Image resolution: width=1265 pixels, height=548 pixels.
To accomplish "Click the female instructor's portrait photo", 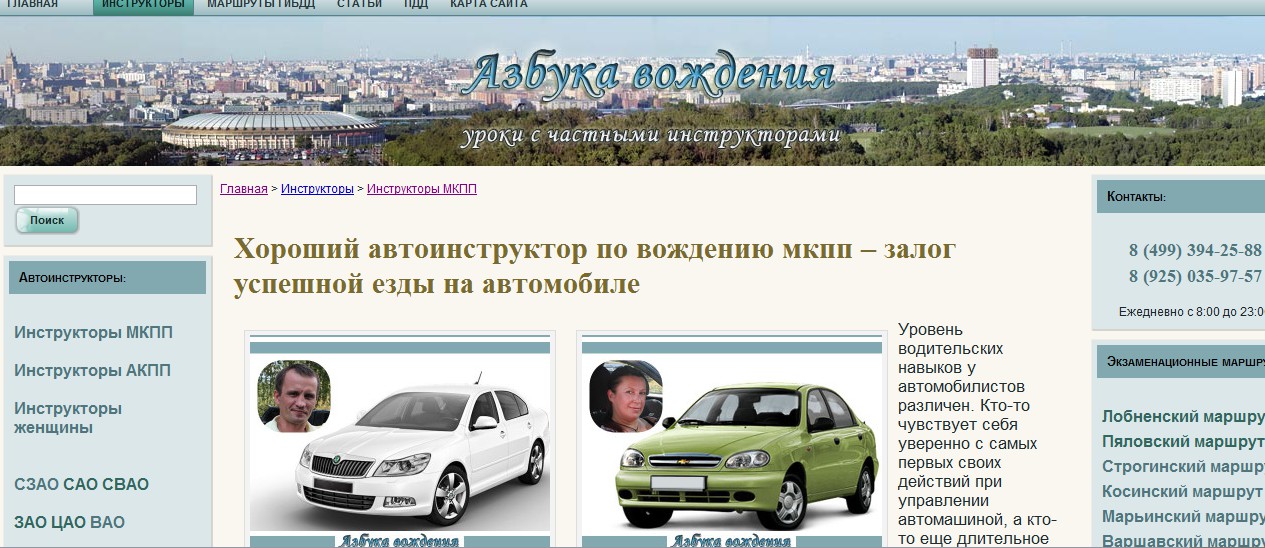I will click(x=626, y=396).
